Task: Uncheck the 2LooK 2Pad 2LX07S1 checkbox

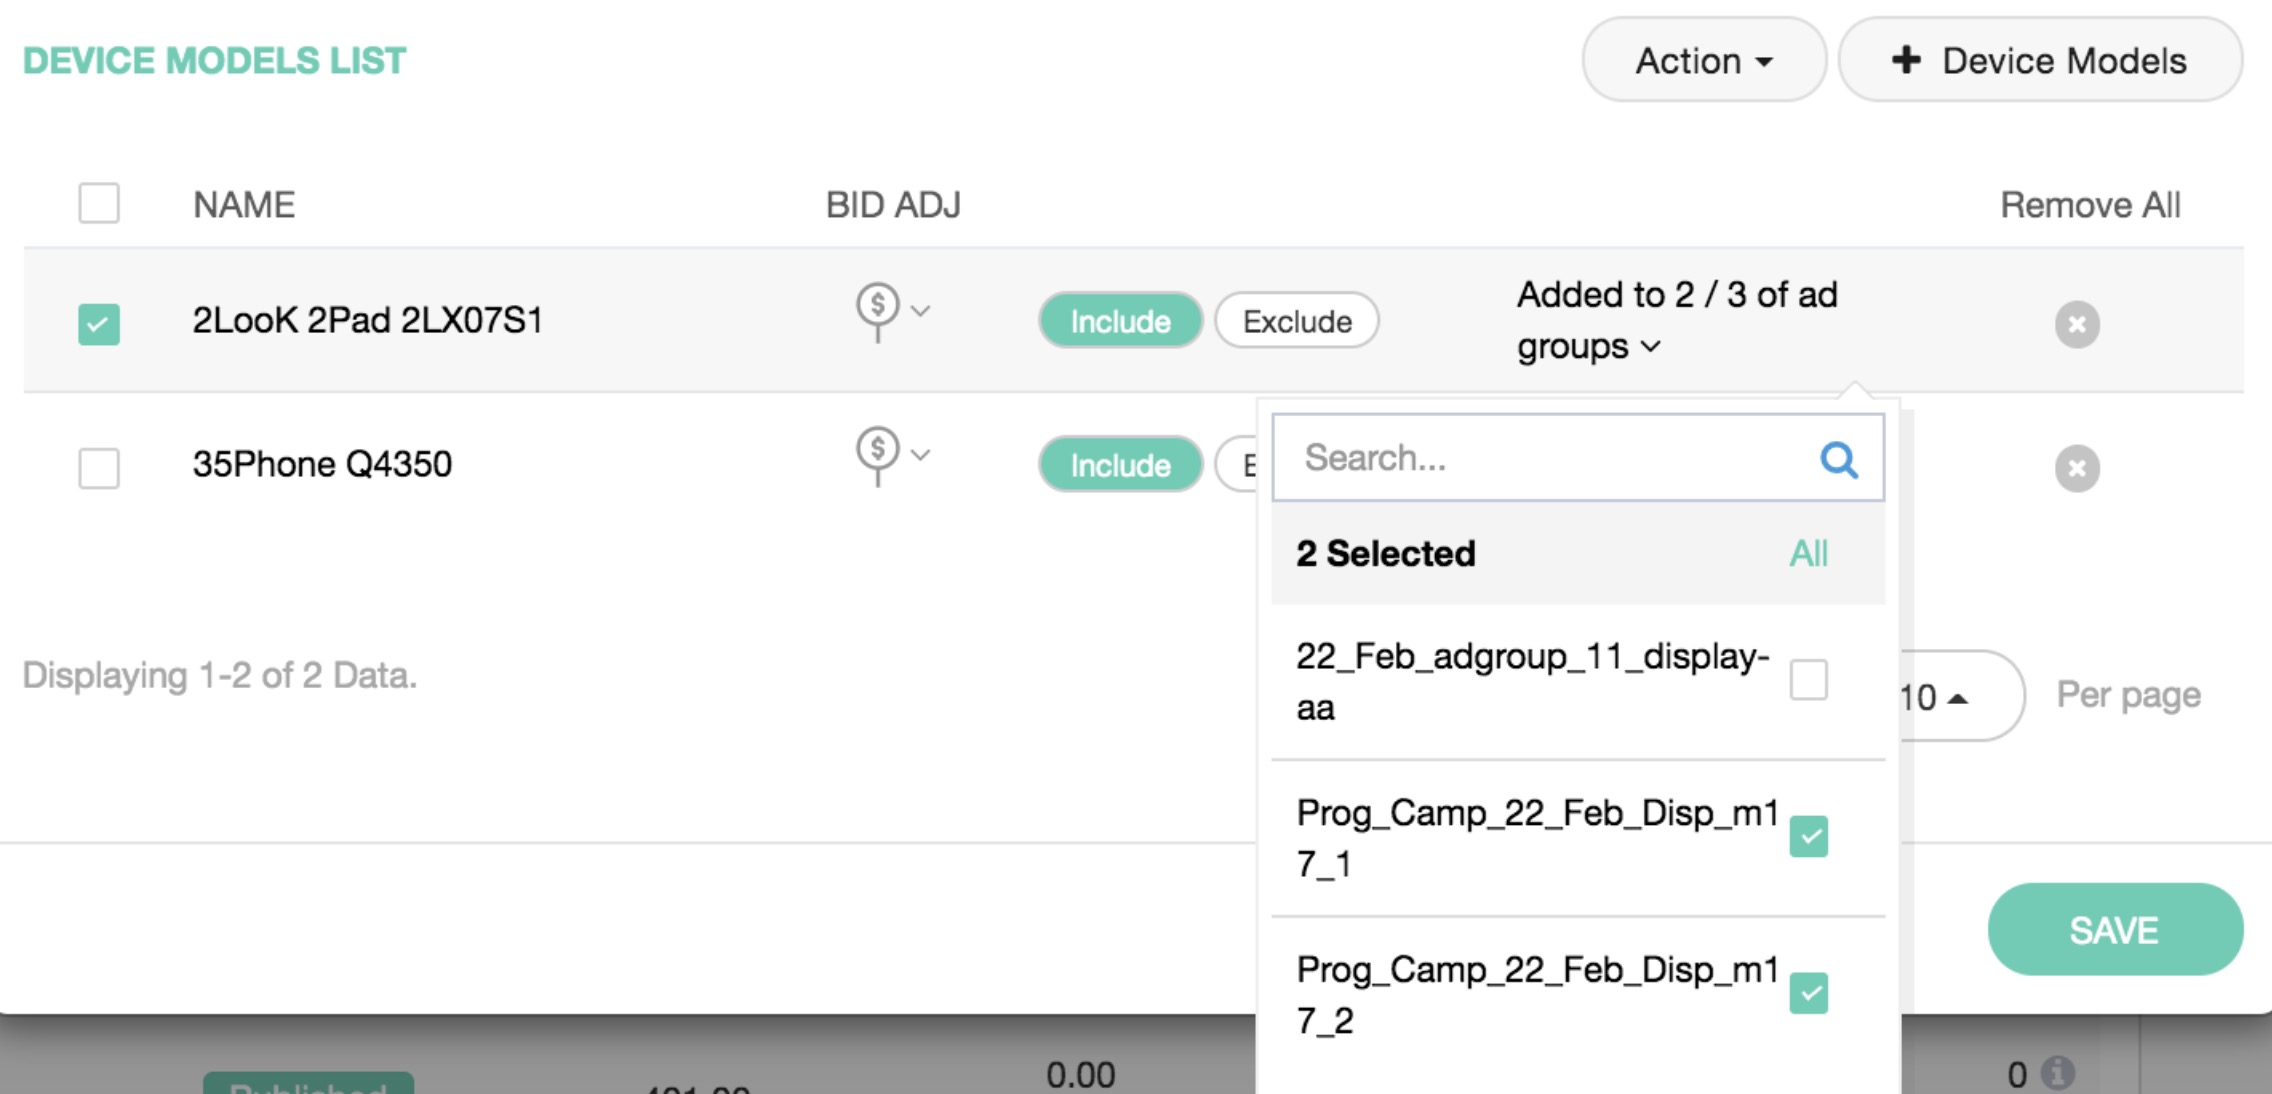Action: tap(99, 324)
